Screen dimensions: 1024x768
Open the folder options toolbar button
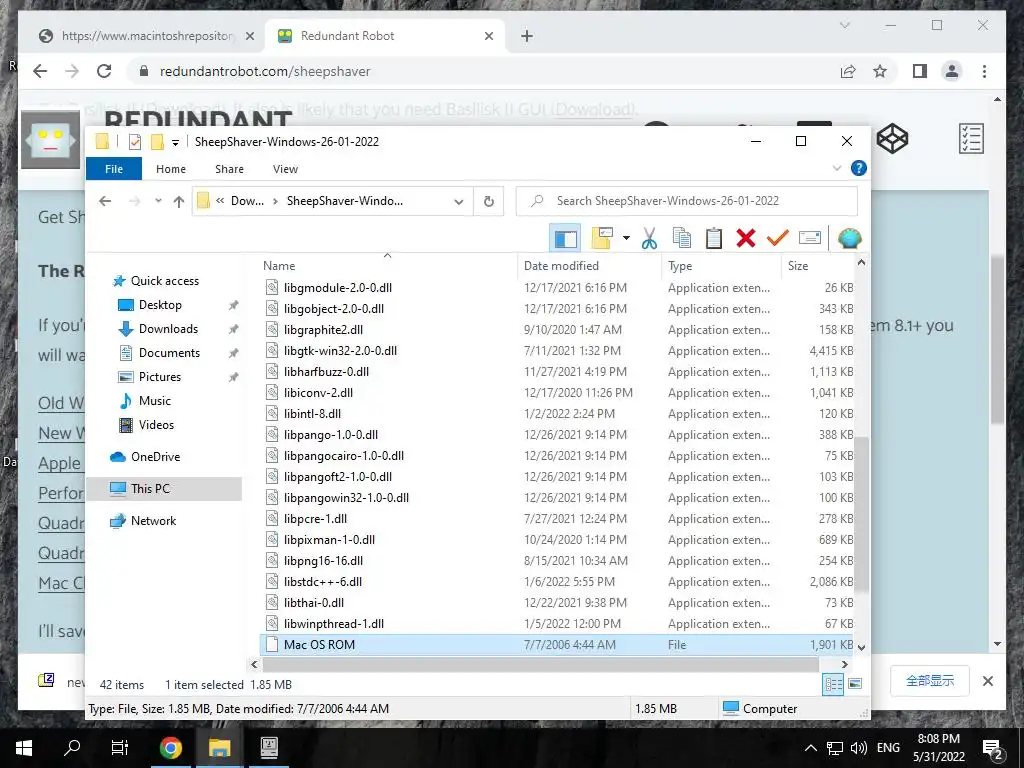click(x=601, y=238)
